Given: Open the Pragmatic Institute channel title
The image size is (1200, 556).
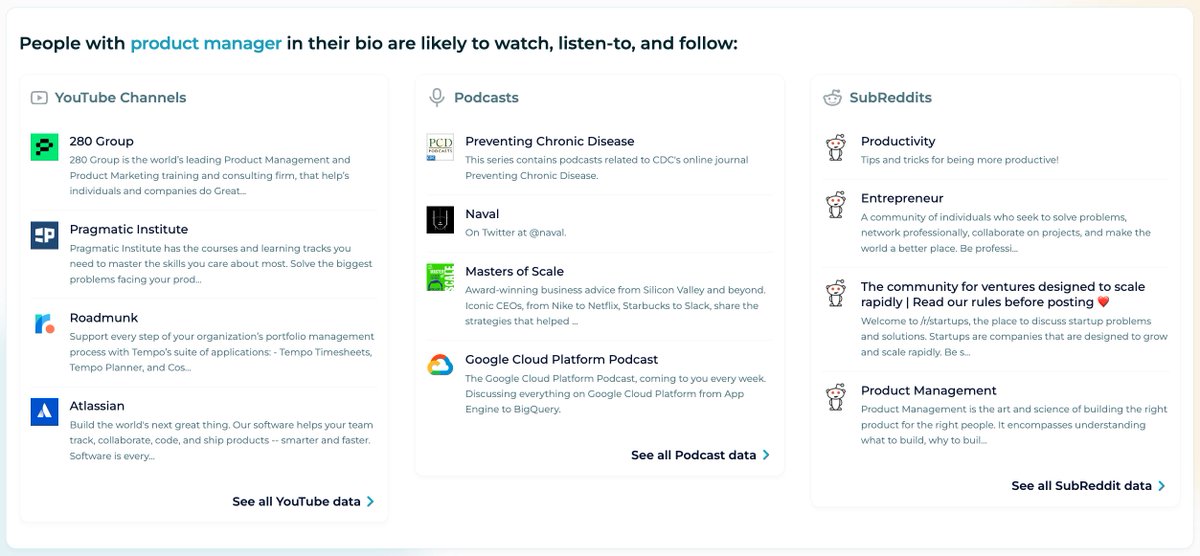Looking at the screenshot, I should point(129,229).
